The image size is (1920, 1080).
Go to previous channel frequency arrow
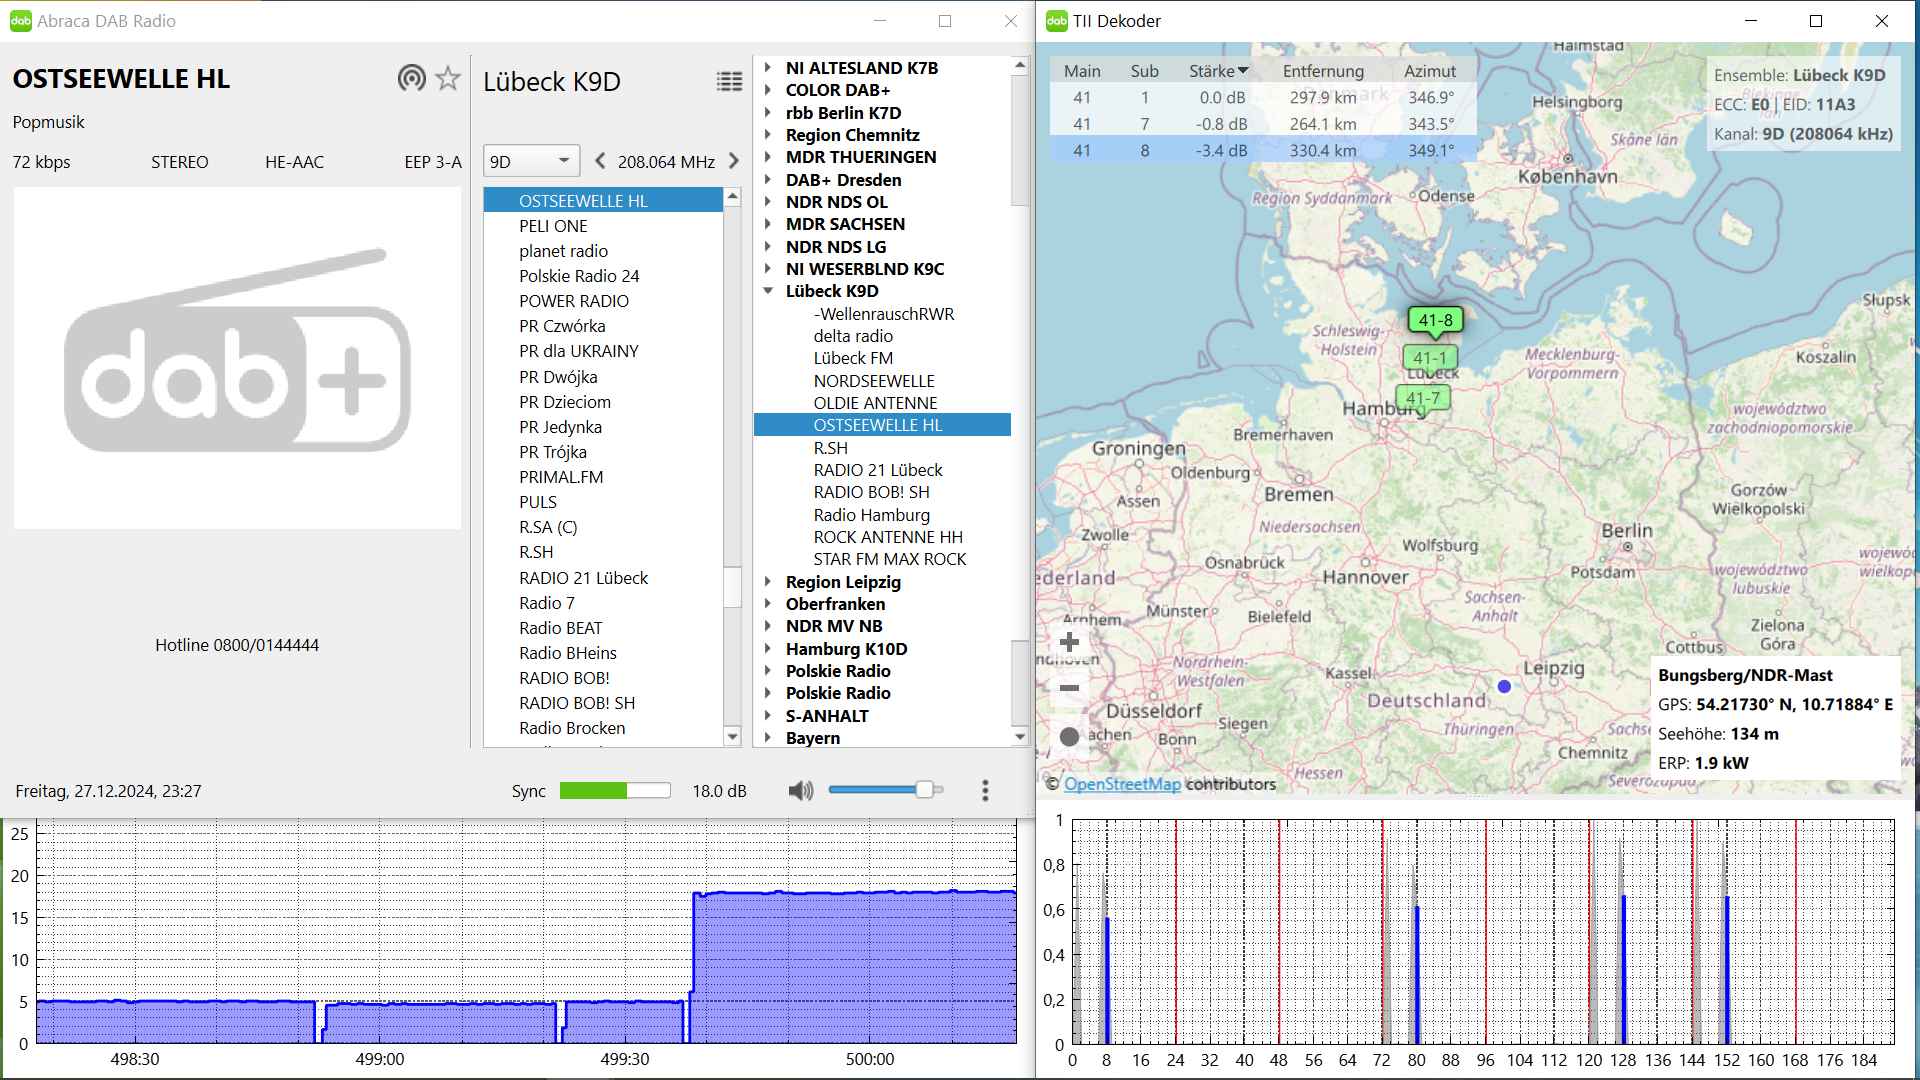[600, 161]
